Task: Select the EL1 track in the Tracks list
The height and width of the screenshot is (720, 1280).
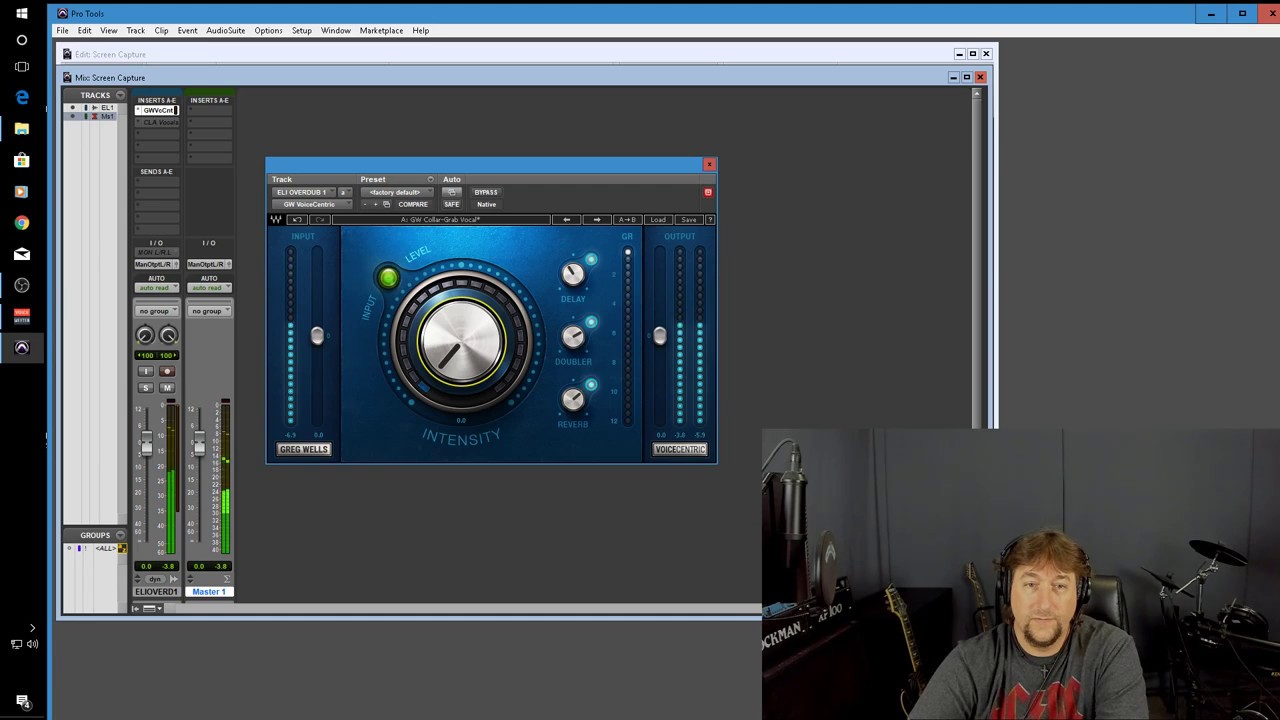Action: point(106,108)
